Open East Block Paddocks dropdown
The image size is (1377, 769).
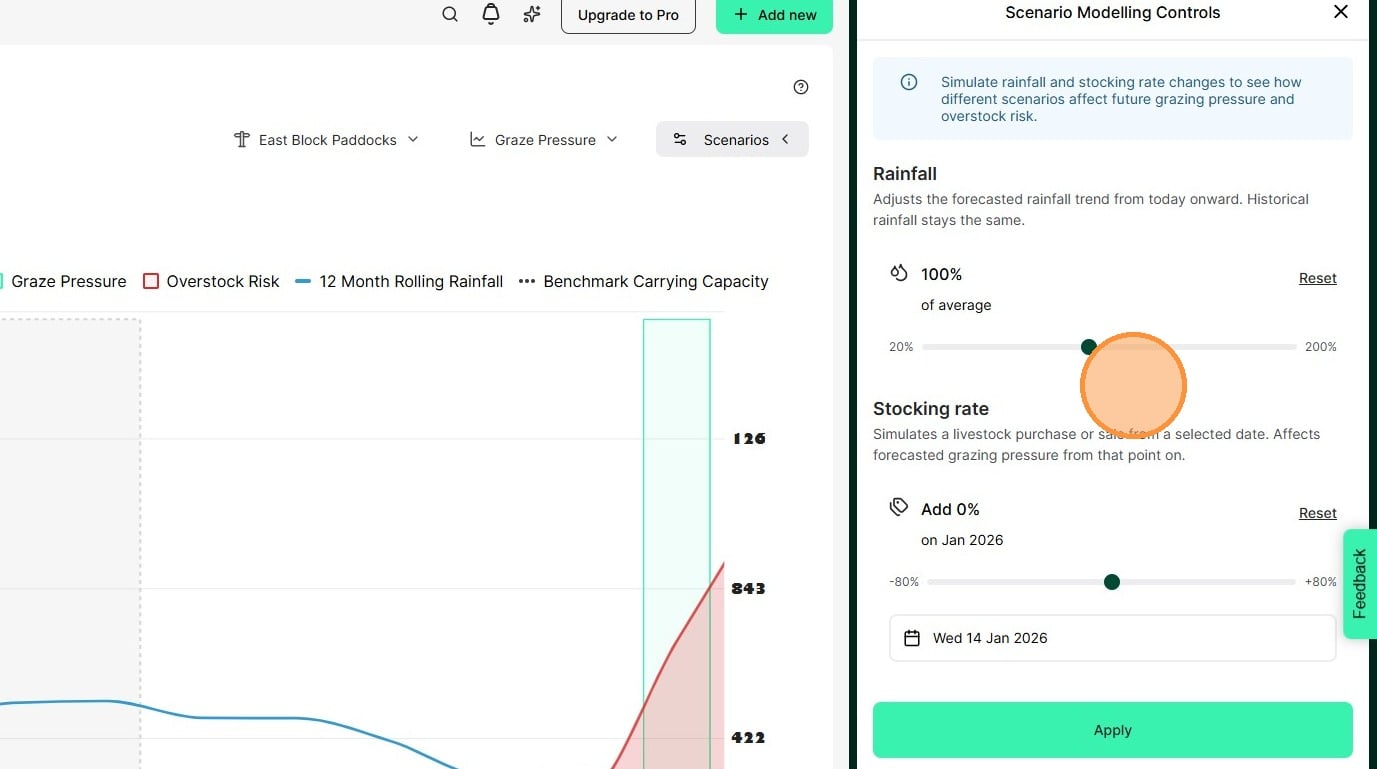pos(326,140)
